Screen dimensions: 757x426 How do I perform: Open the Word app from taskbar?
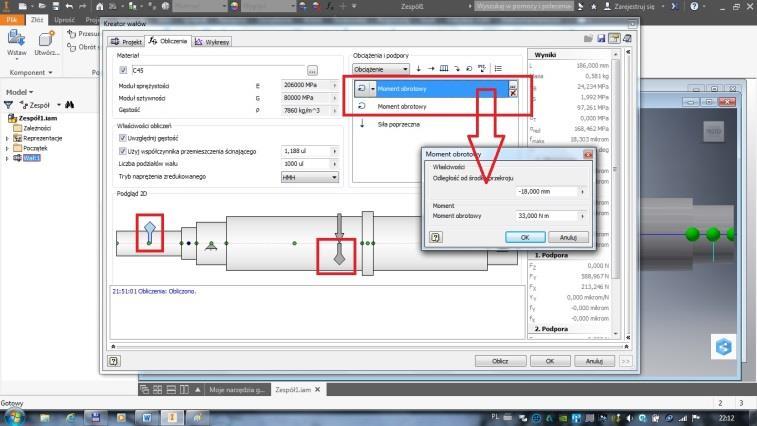click(x=147, y=418)
